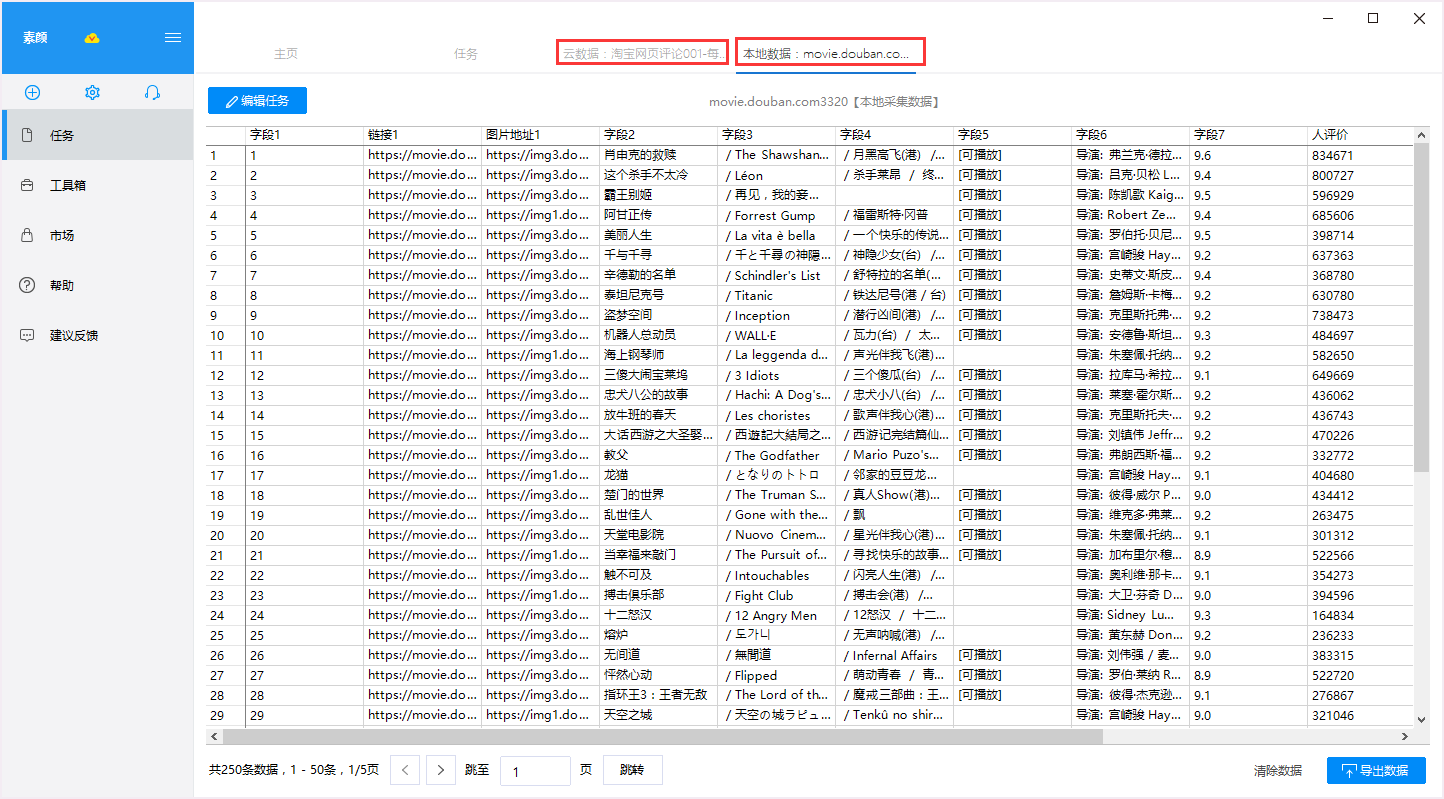Click the 字段1 column header
This screenshot has height=799, width=1444.
click(305, 135)
